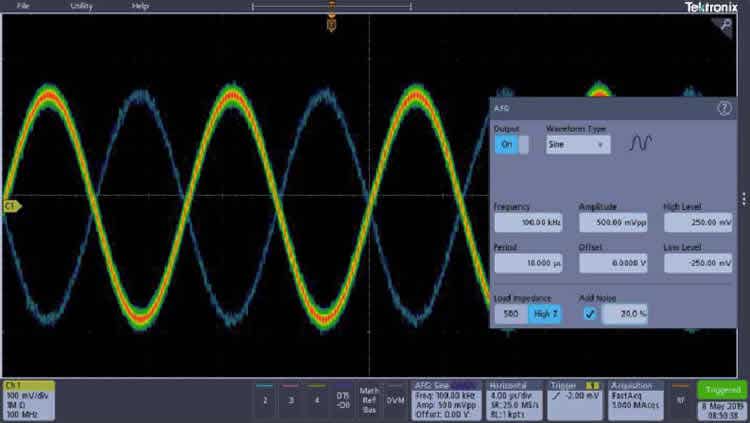Open the Ch 1 settings badge

click(29, 400)
